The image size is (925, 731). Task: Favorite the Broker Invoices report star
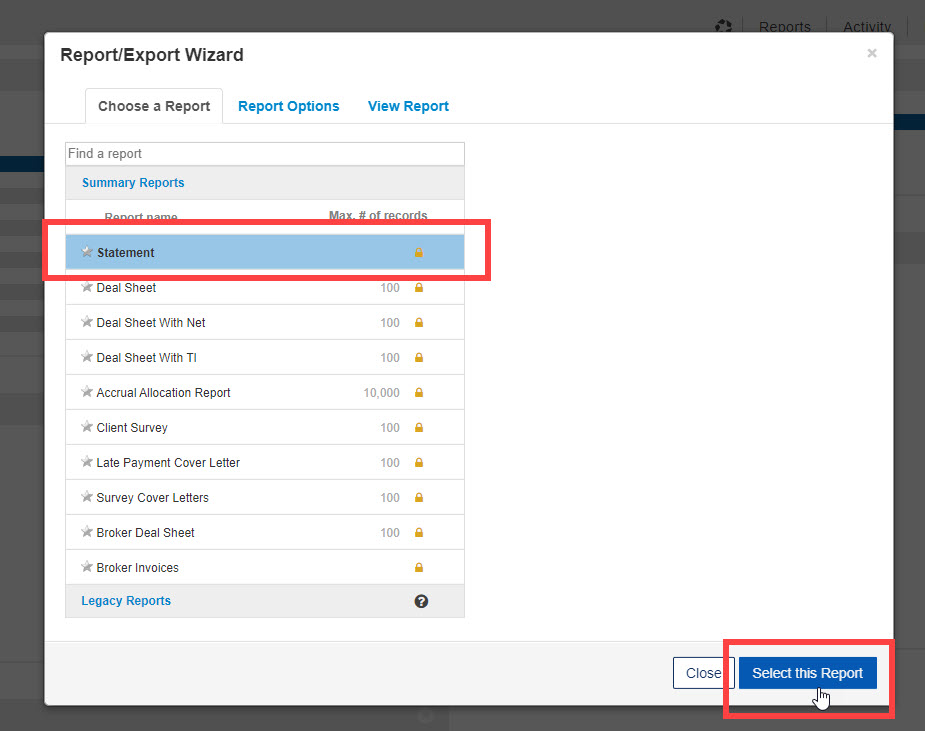87,568
